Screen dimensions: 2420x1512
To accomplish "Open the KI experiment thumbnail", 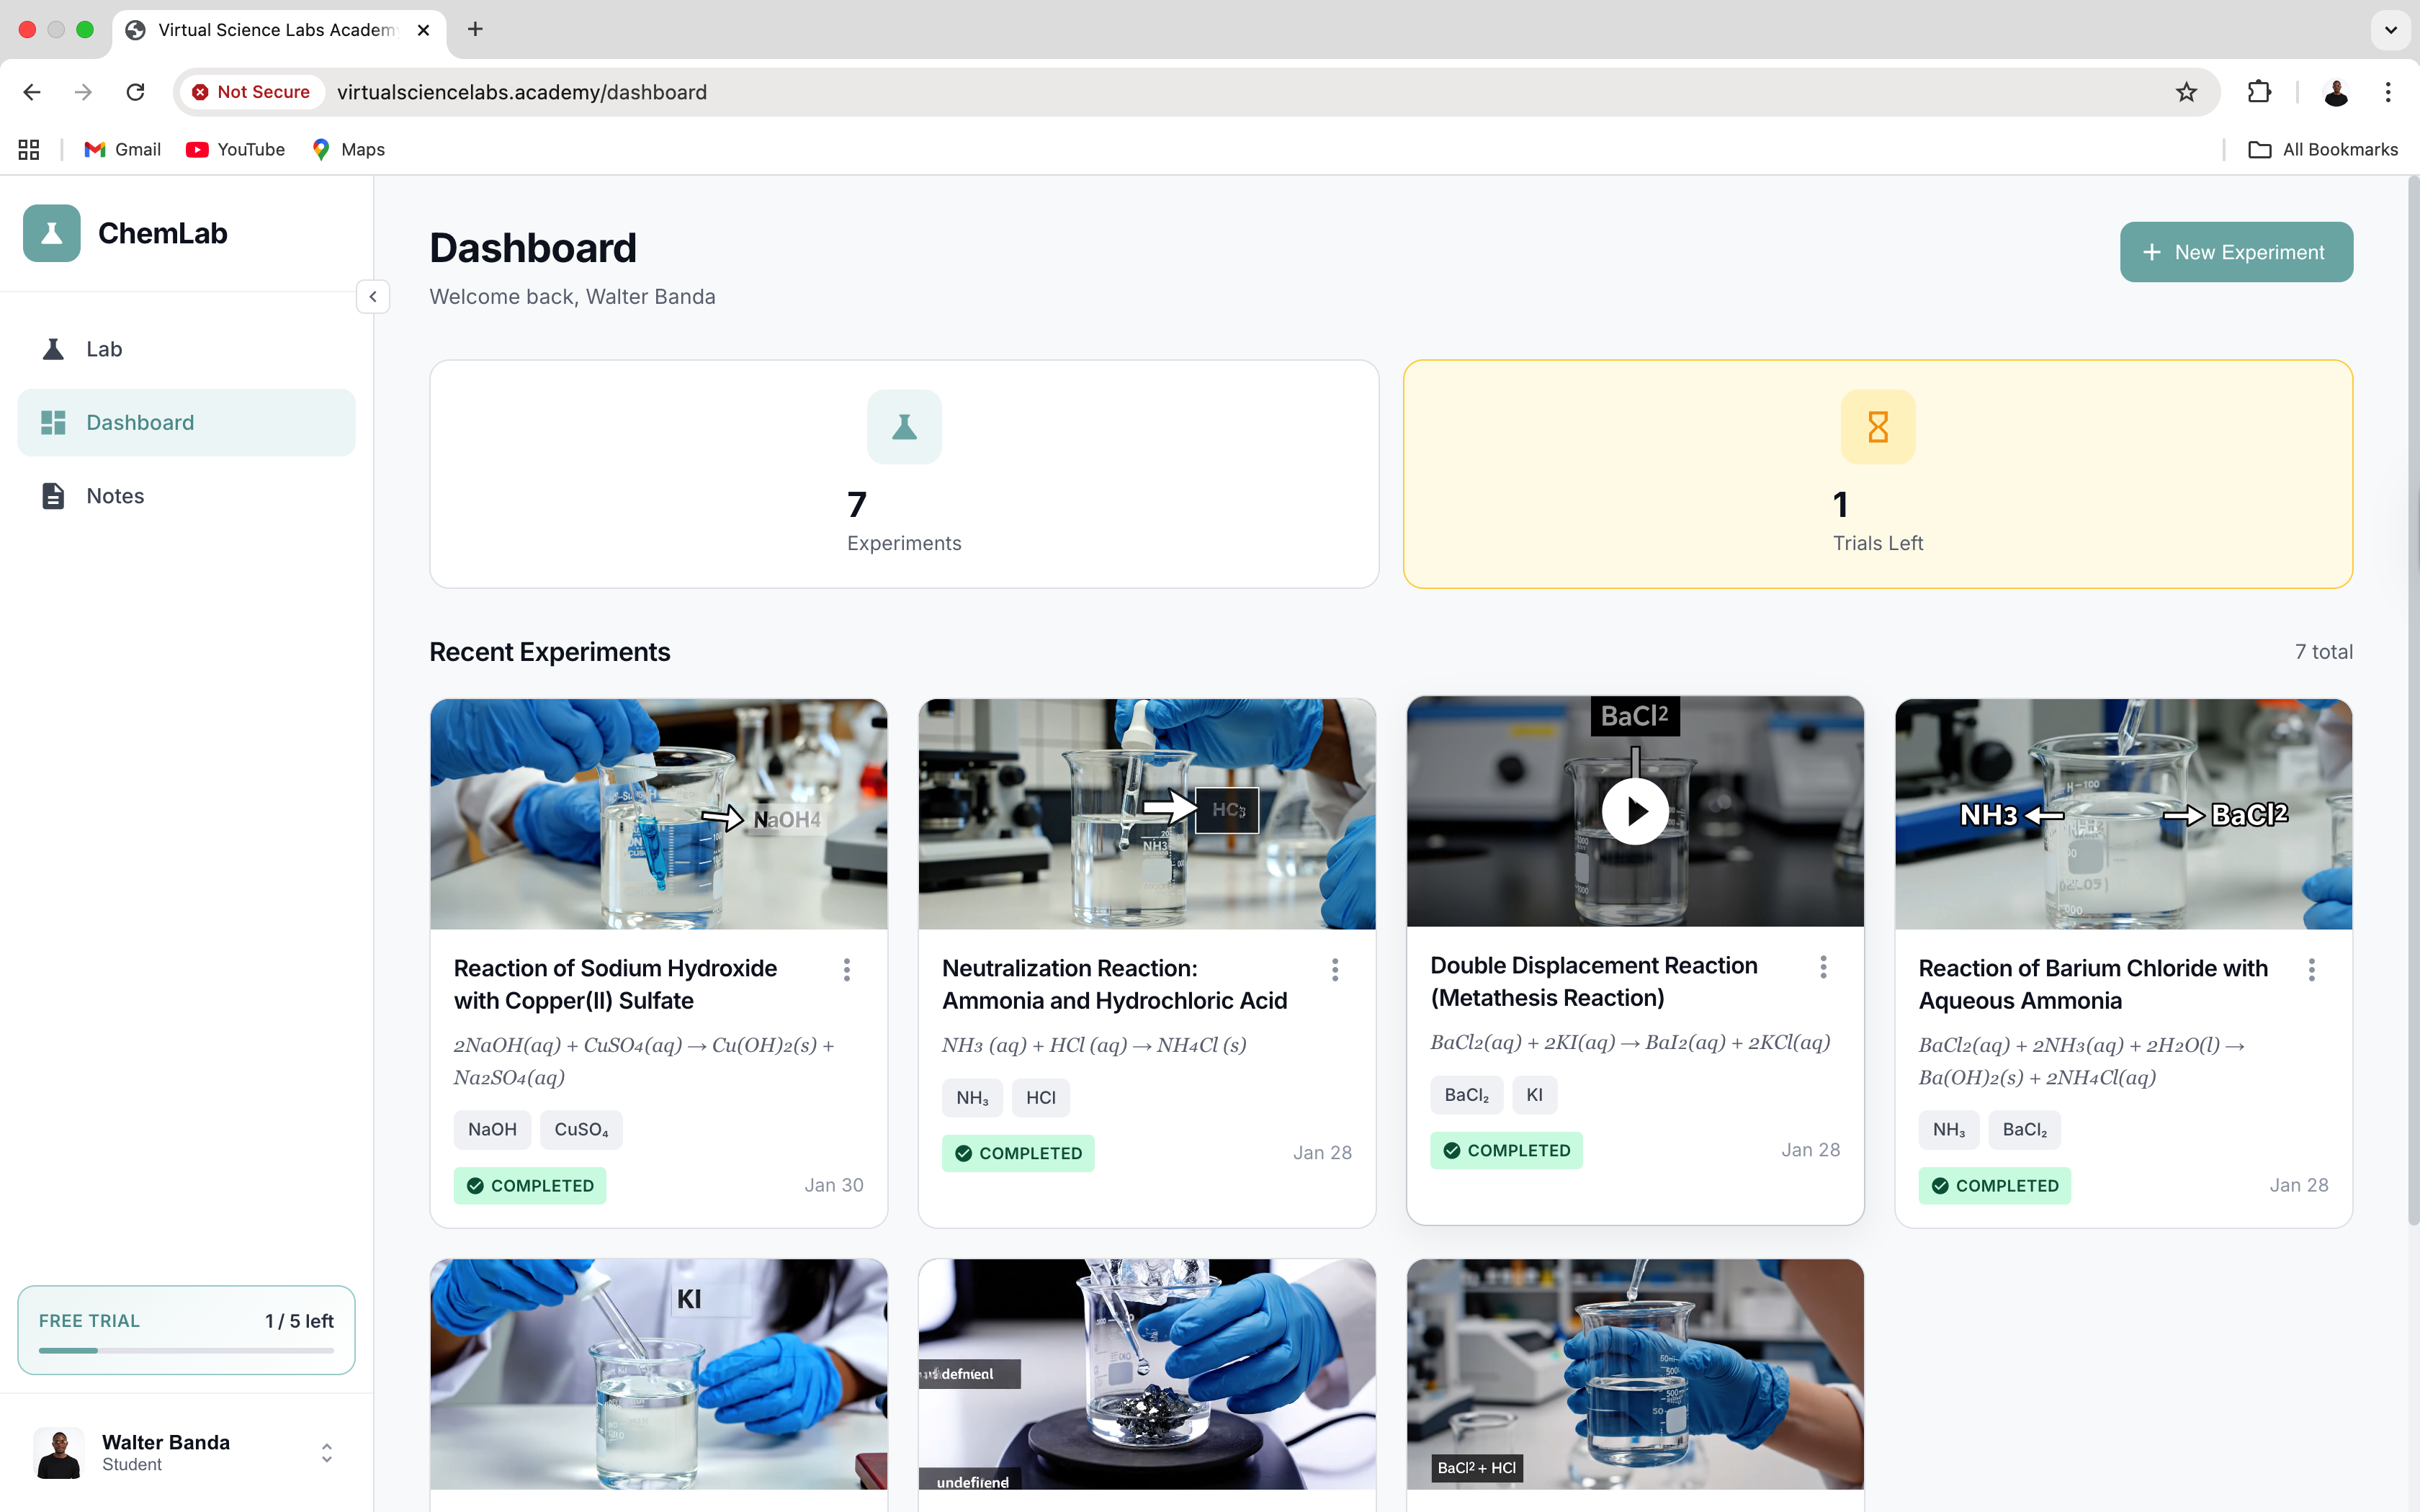I will pos(658,1374).
